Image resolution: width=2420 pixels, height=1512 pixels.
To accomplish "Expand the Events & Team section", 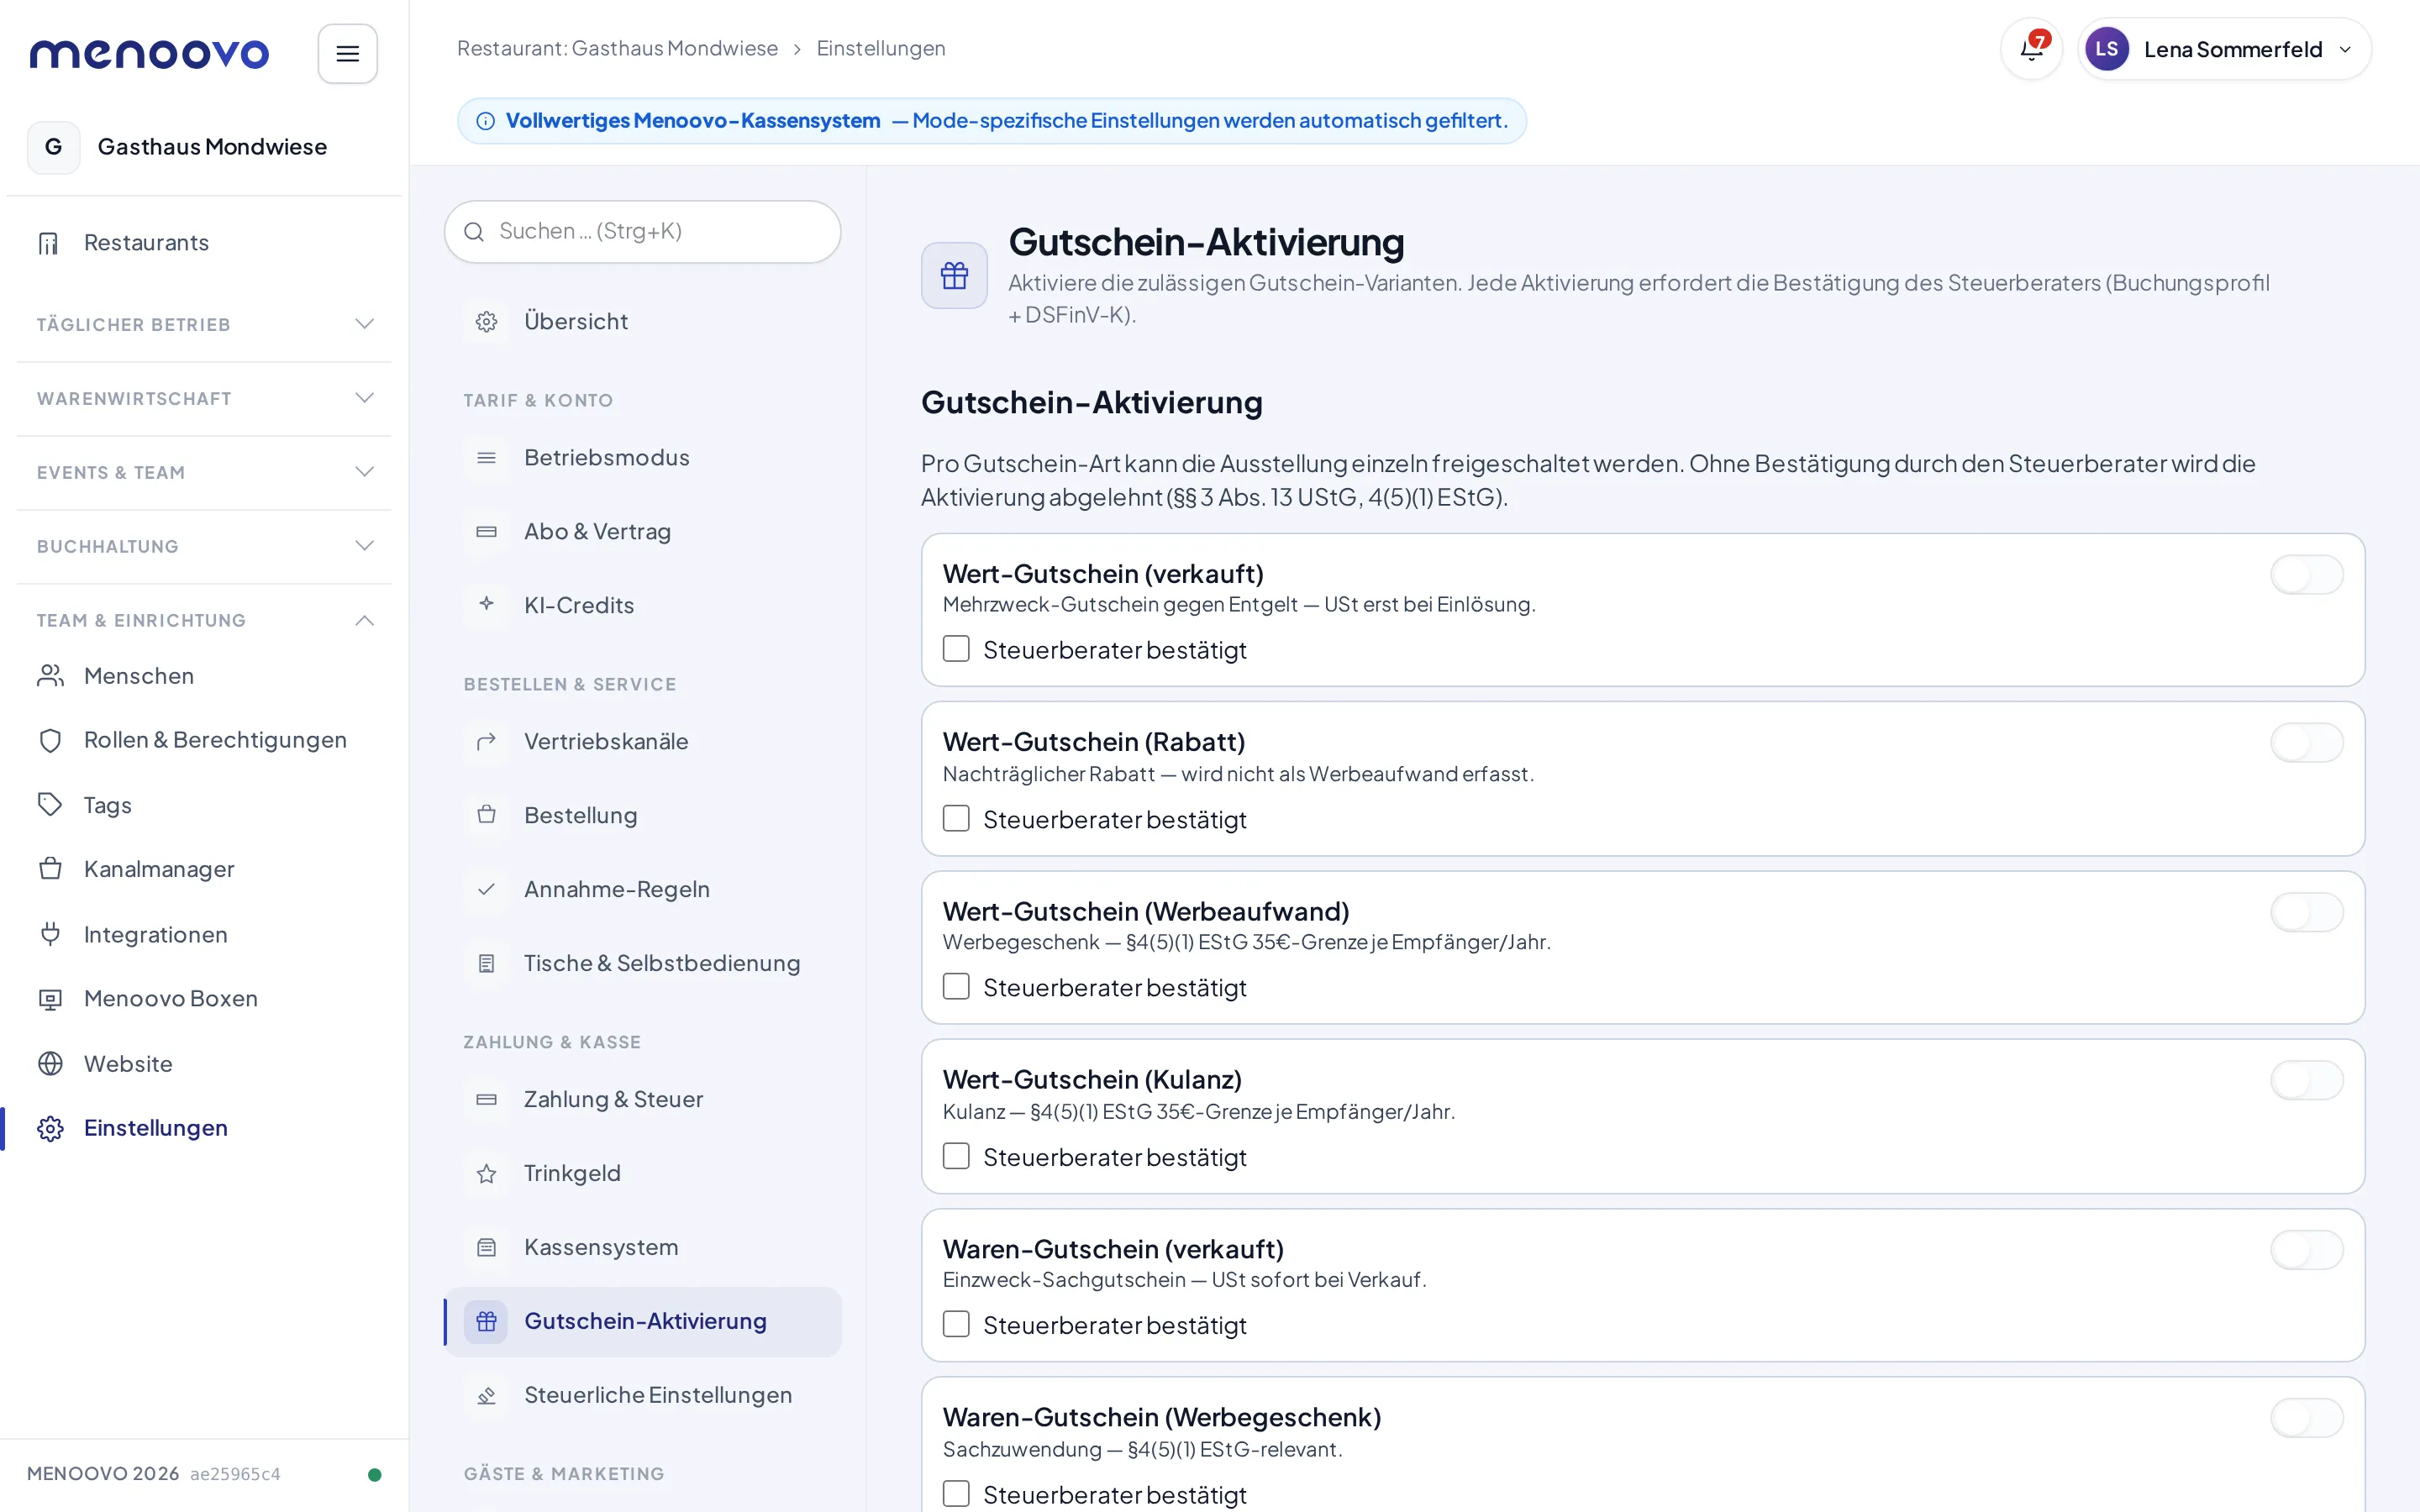I will point(204,472).
